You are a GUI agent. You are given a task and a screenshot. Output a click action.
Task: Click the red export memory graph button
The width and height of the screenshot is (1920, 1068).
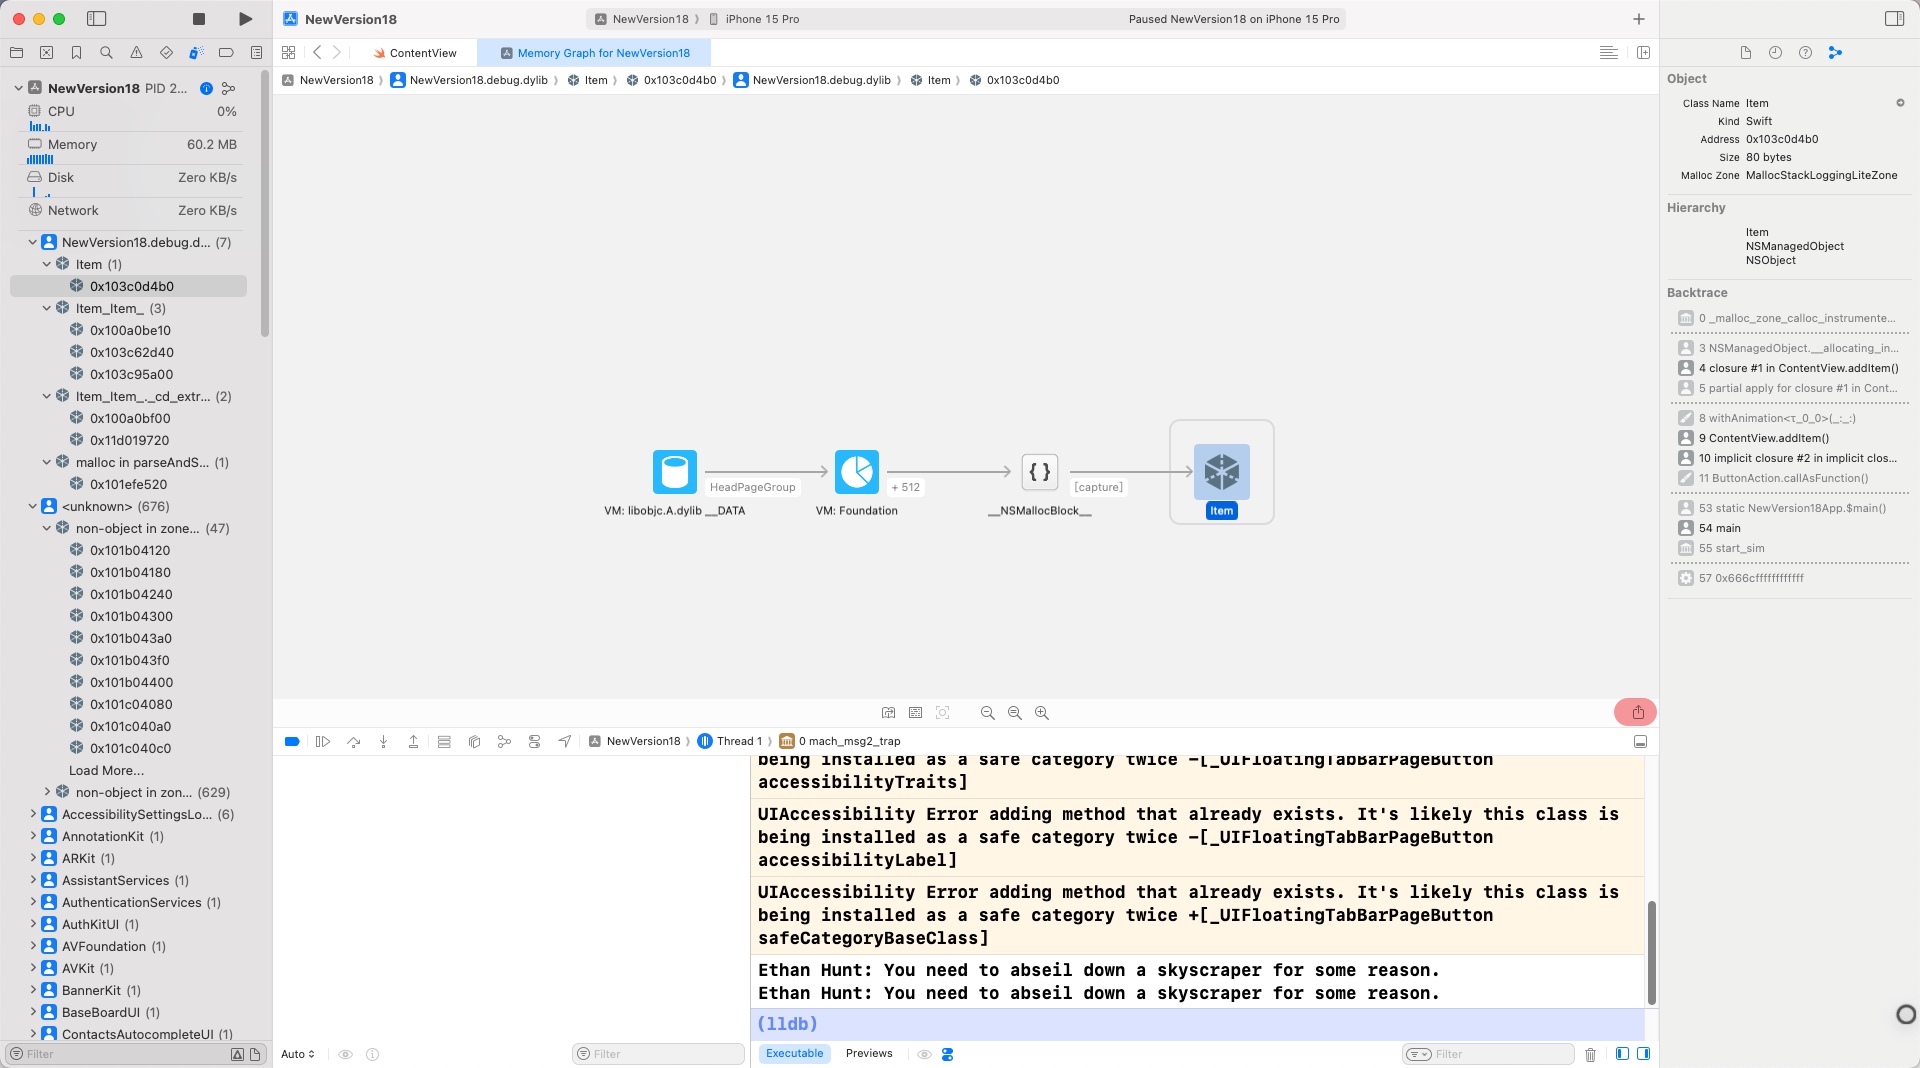pos(1636,712)
